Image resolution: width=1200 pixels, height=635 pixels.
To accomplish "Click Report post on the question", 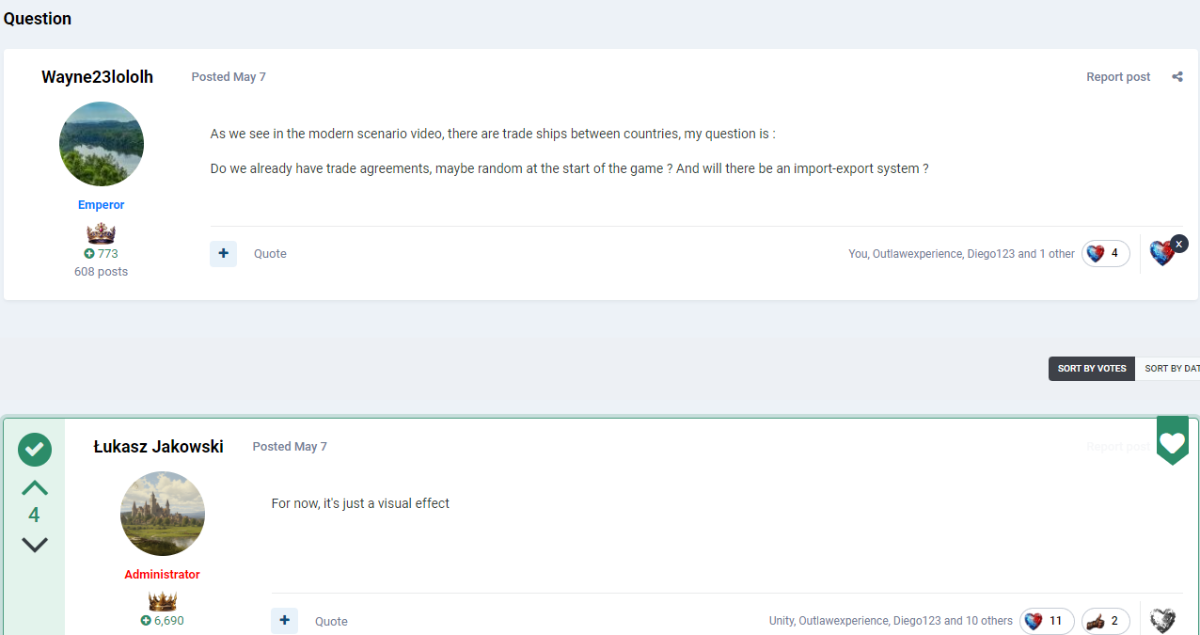I will coord(1118,77).
